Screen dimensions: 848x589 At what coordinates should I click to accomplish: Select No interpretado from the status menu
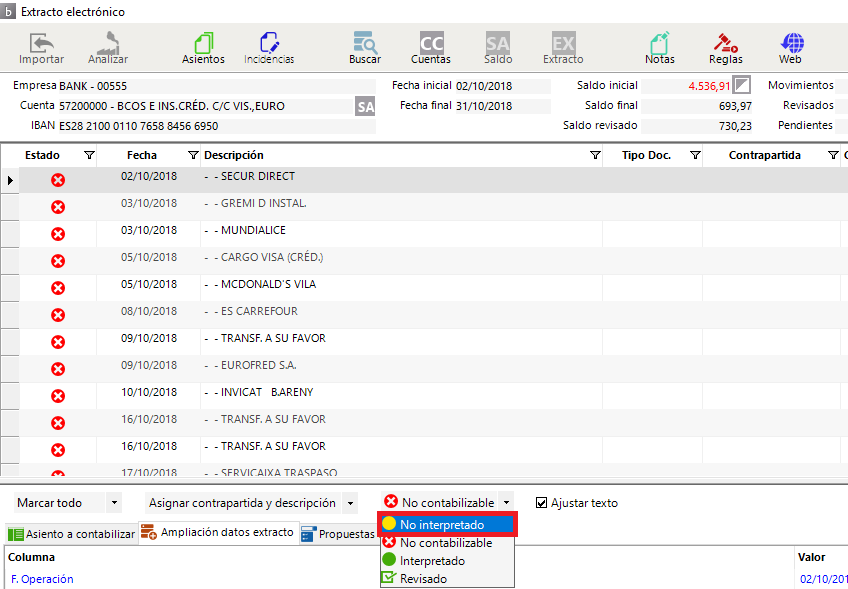[x=448, y=525]
